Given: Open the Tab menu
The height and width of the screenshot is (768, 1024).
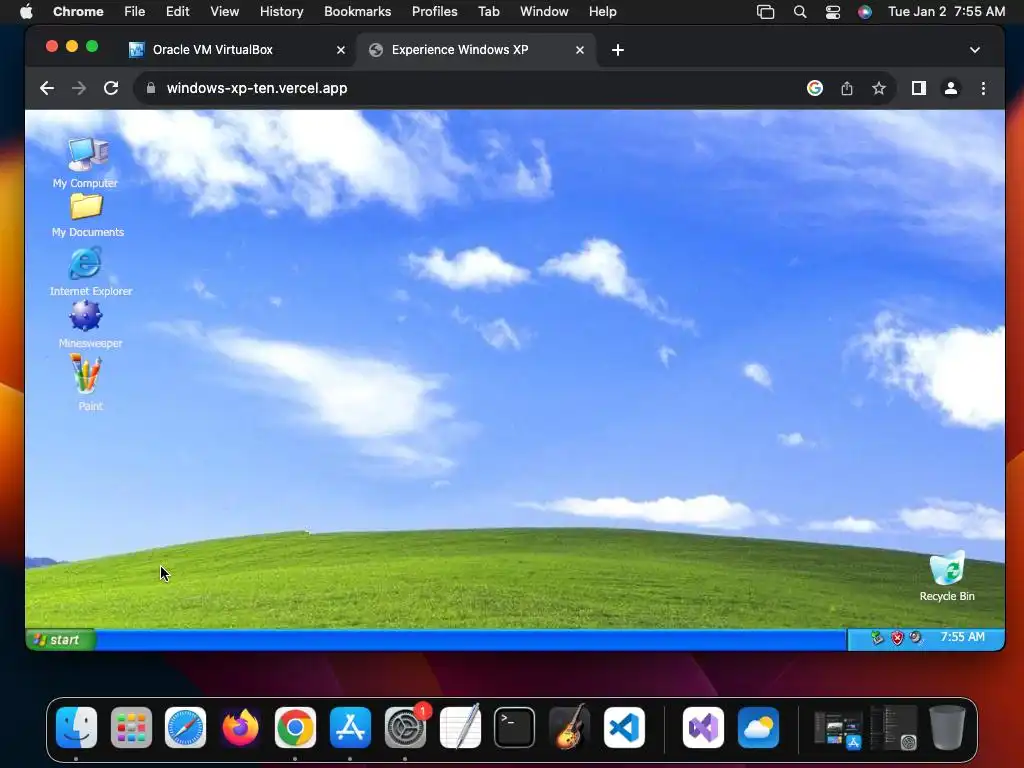Looking at the screenshot, I should pos(488,11).
